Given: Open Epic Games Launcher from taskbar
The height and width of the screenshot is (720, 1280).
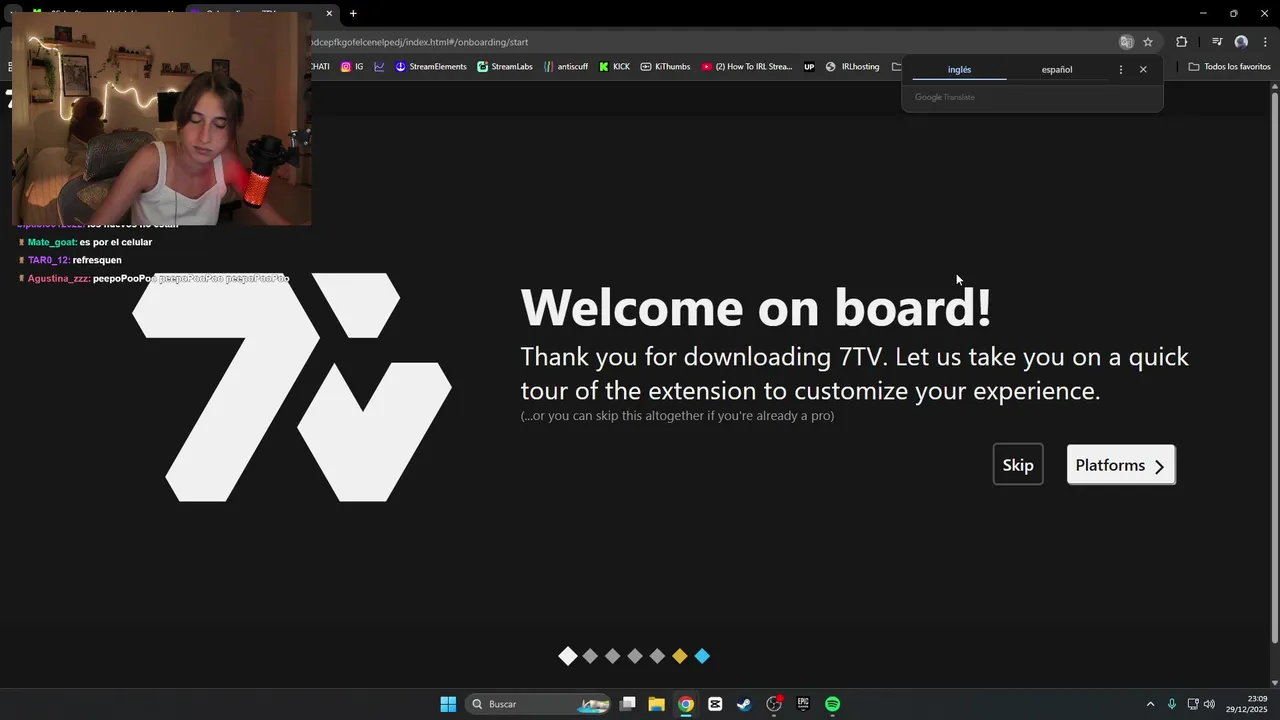Looking at the screenshot, I should click(x=803, y=704).
